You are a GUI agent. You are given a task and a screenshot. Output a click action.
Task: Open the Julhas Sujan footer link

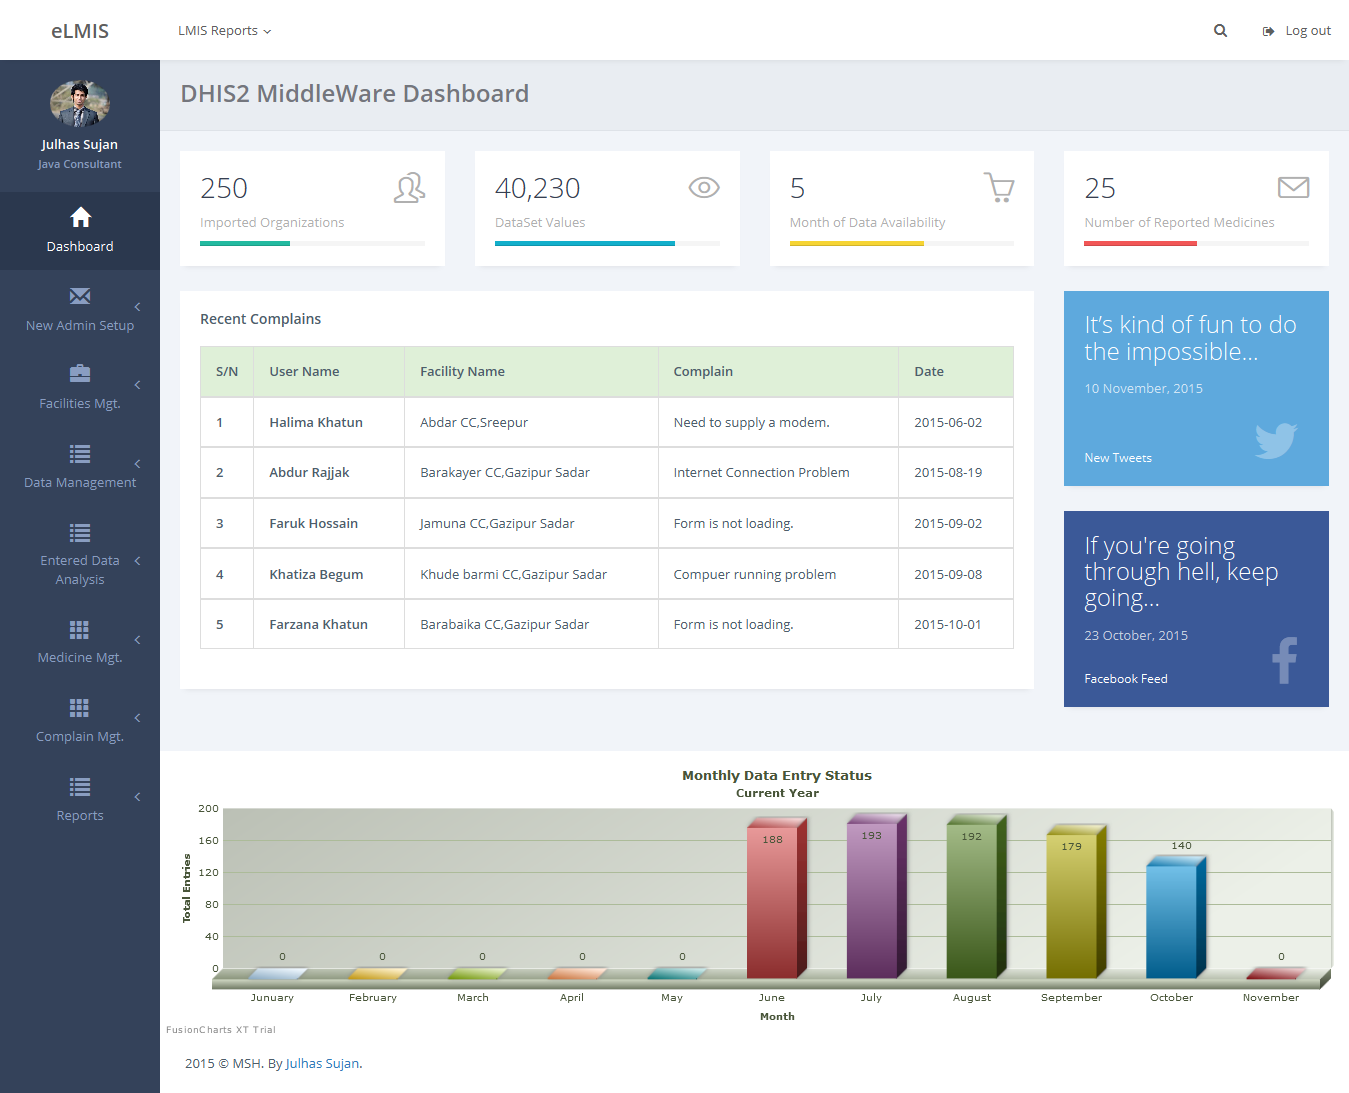tap(322, 1064)
